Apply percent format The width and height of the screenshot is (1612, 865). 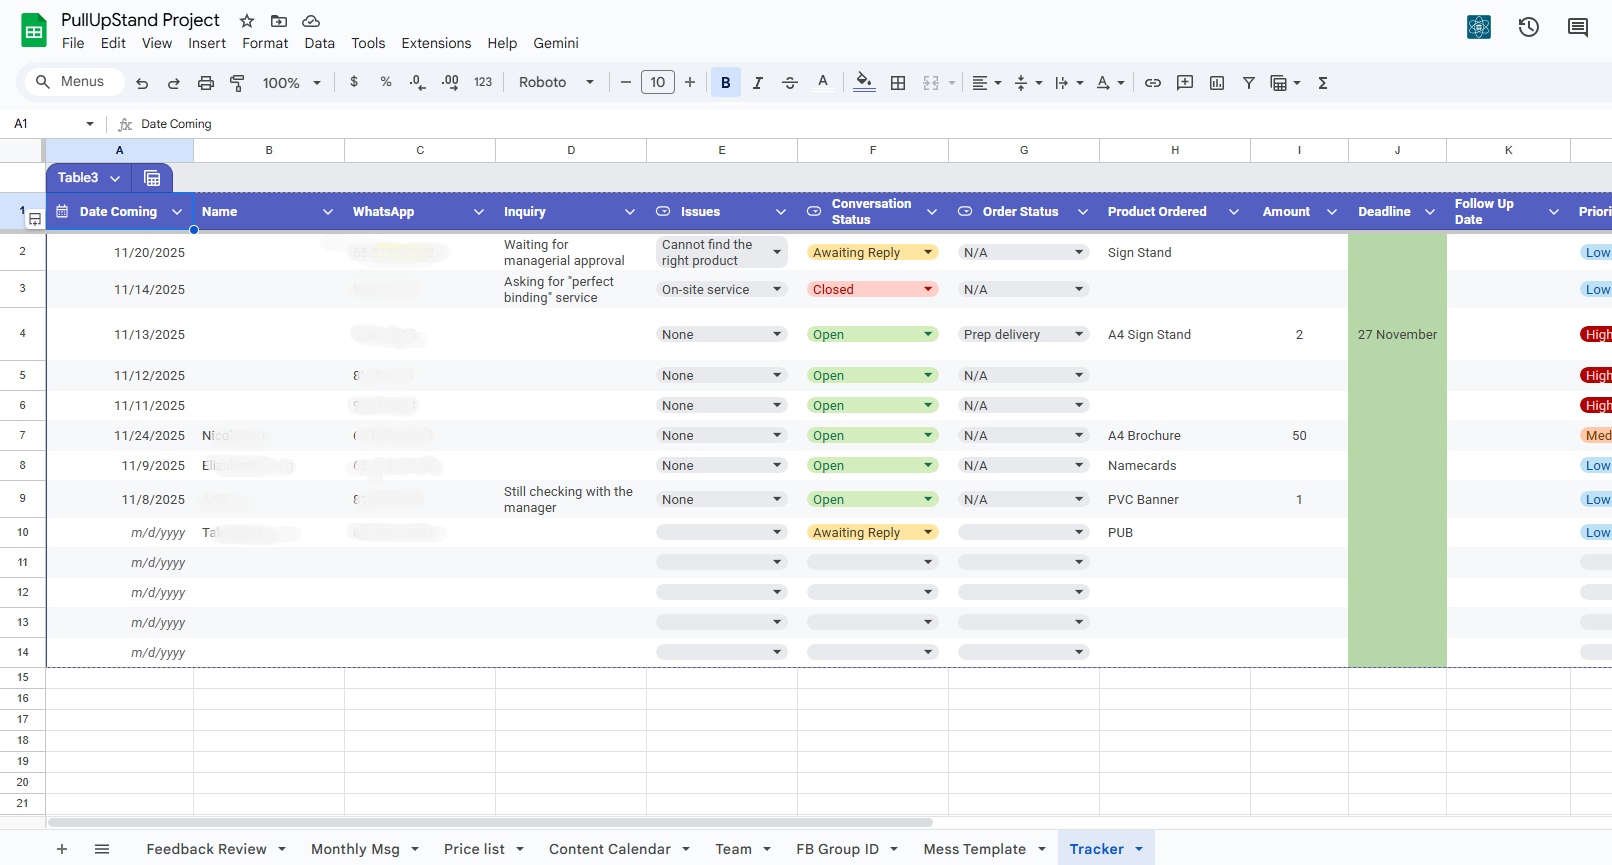(386, 82)
